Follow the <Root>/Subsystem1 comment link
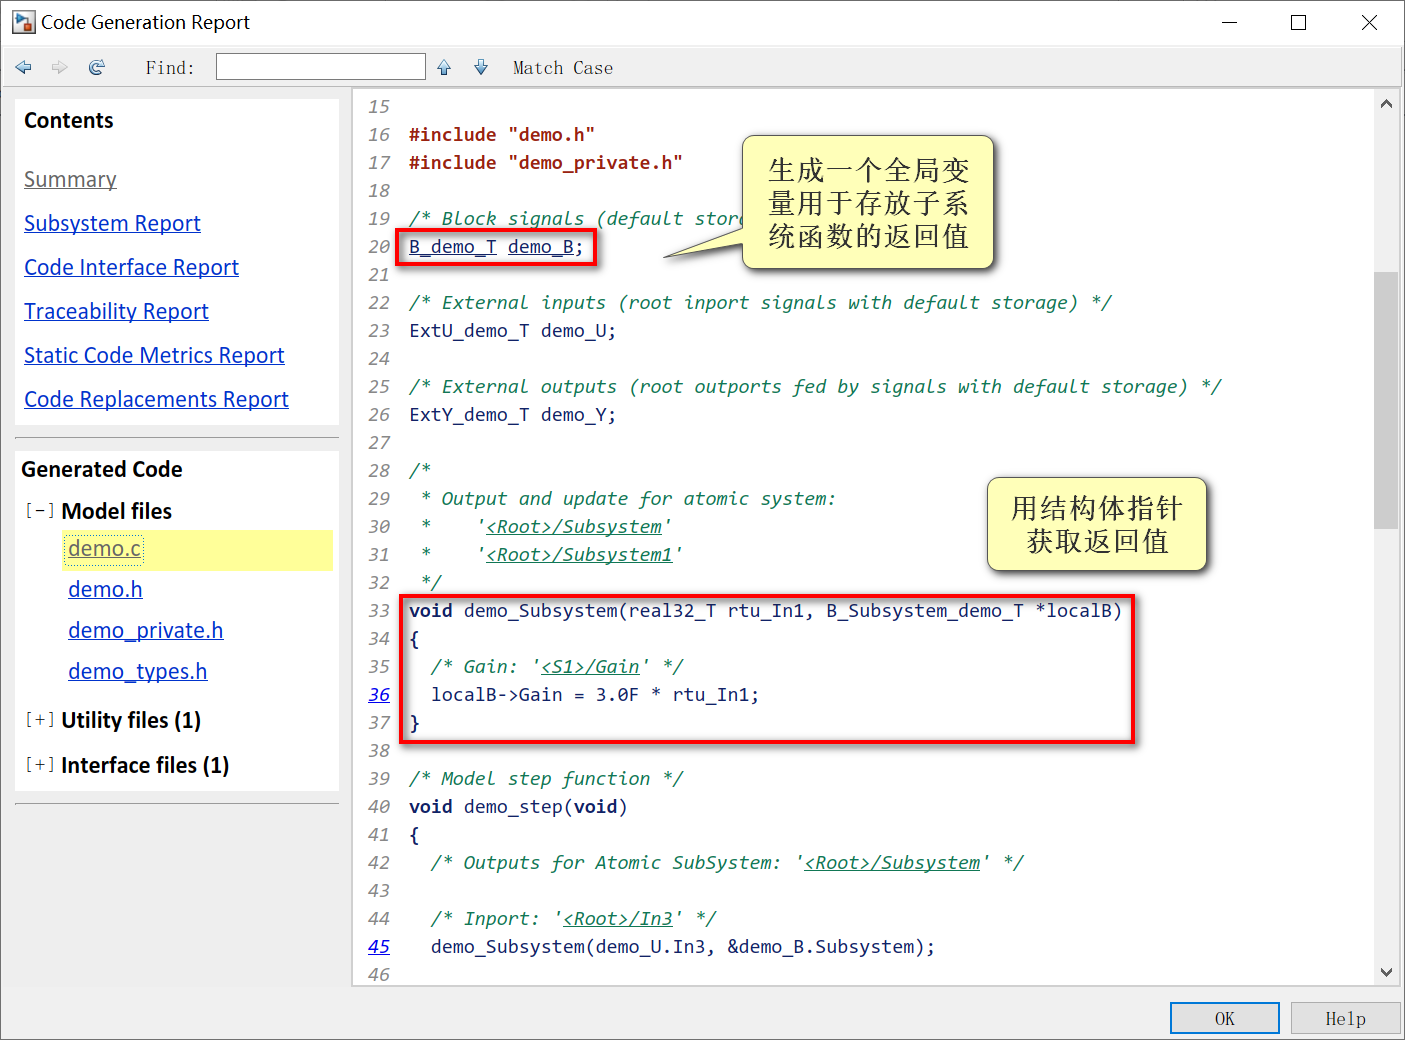This screenshot has height=1040, width=1405. click(x=579, y=555)
